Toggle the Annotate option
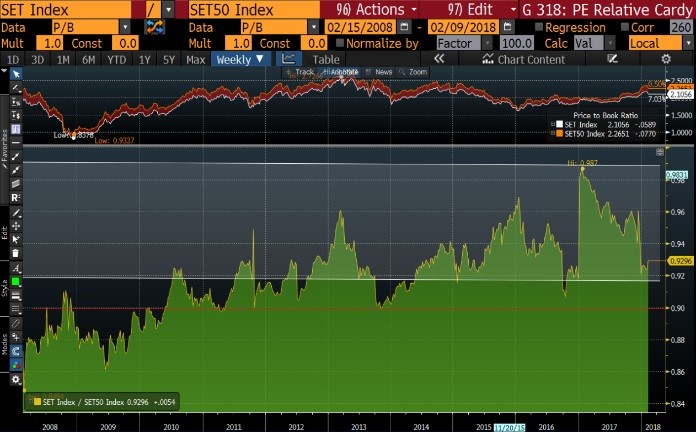 (x=341, y=72)
